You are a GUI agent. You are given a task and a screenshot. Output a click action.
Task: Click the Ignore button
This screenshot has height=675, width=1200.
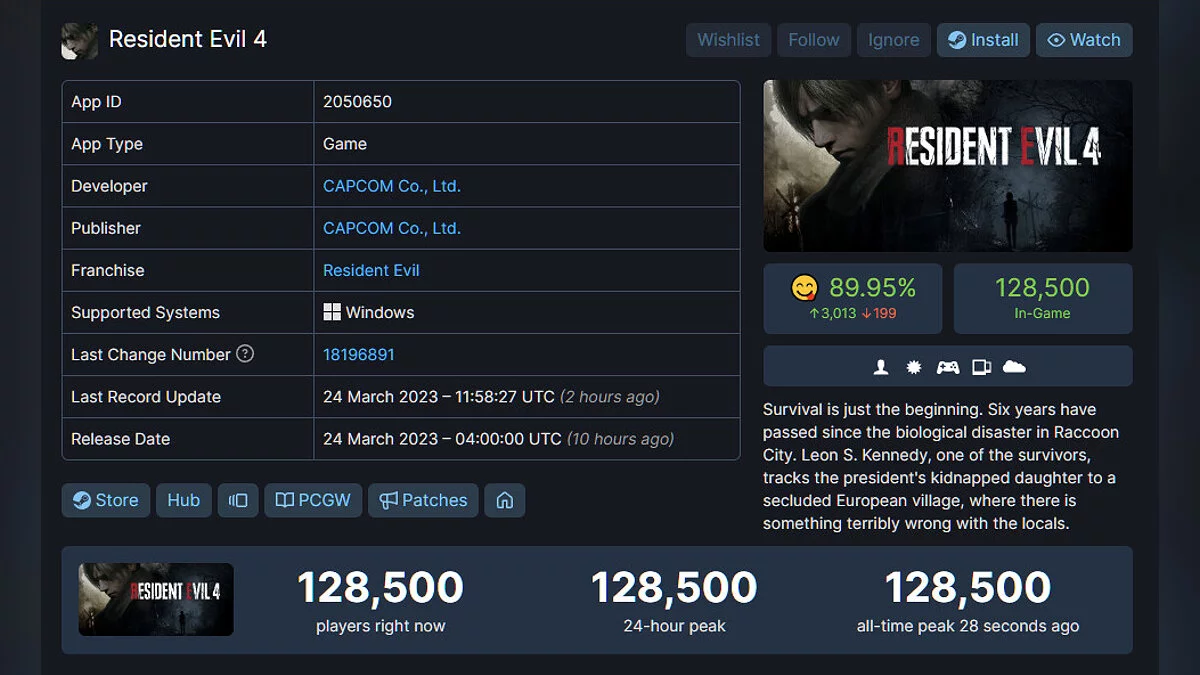[x=894, y=40]
